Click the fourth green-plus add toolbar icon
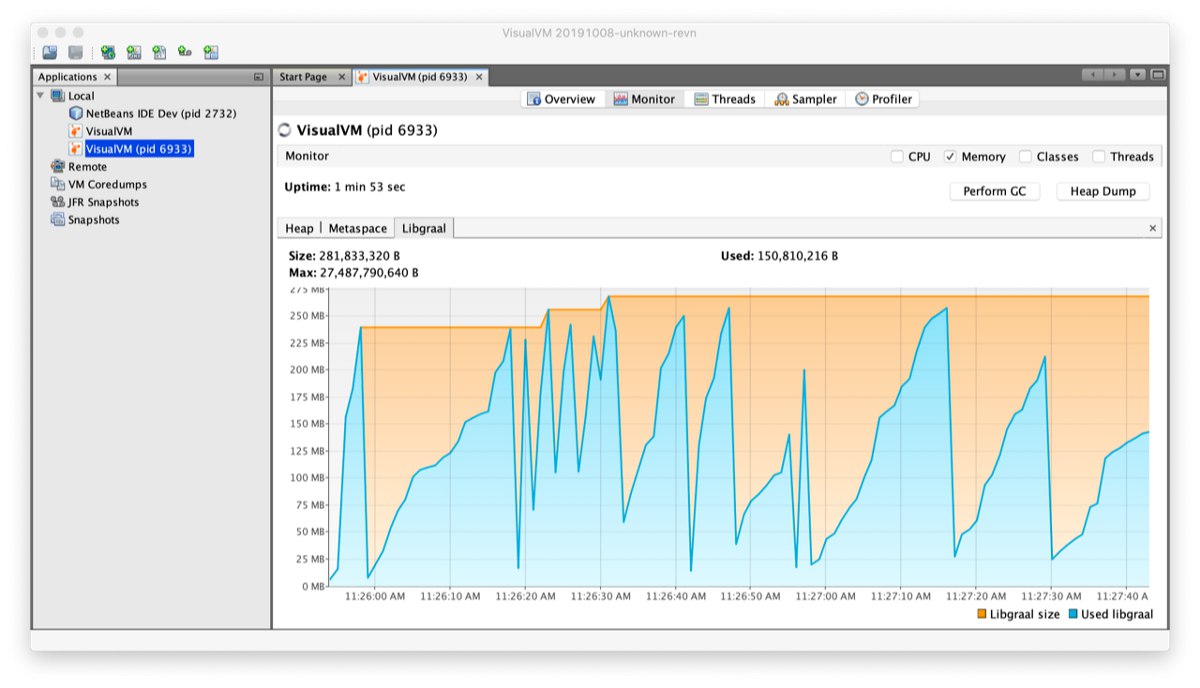Image resolution: width=1200 pixels, height=688 pixels. (x=185, y=52)
